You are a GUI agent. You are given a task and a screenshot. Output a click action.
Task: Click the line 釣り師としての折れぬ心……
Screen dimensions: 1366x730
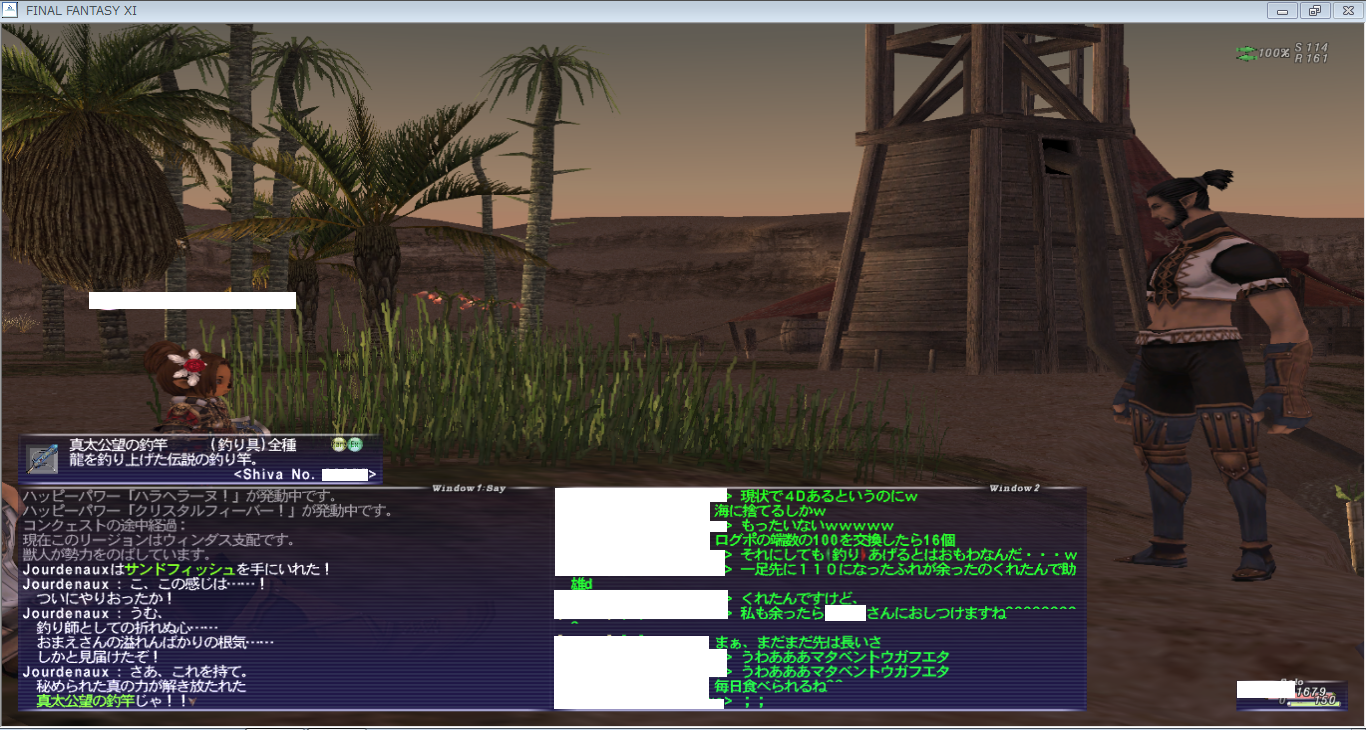coord(127,628)
